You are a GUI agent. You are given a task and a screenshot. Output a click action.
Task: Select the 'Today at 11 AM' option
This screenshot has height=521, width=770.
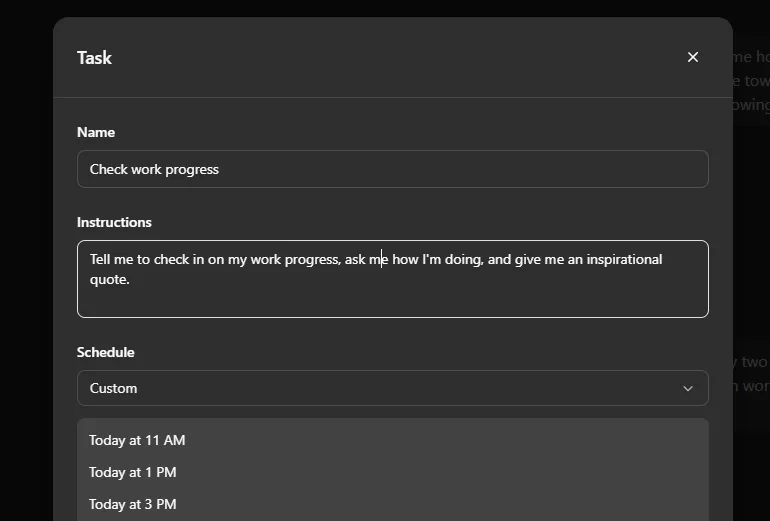[x=137, y=440]
